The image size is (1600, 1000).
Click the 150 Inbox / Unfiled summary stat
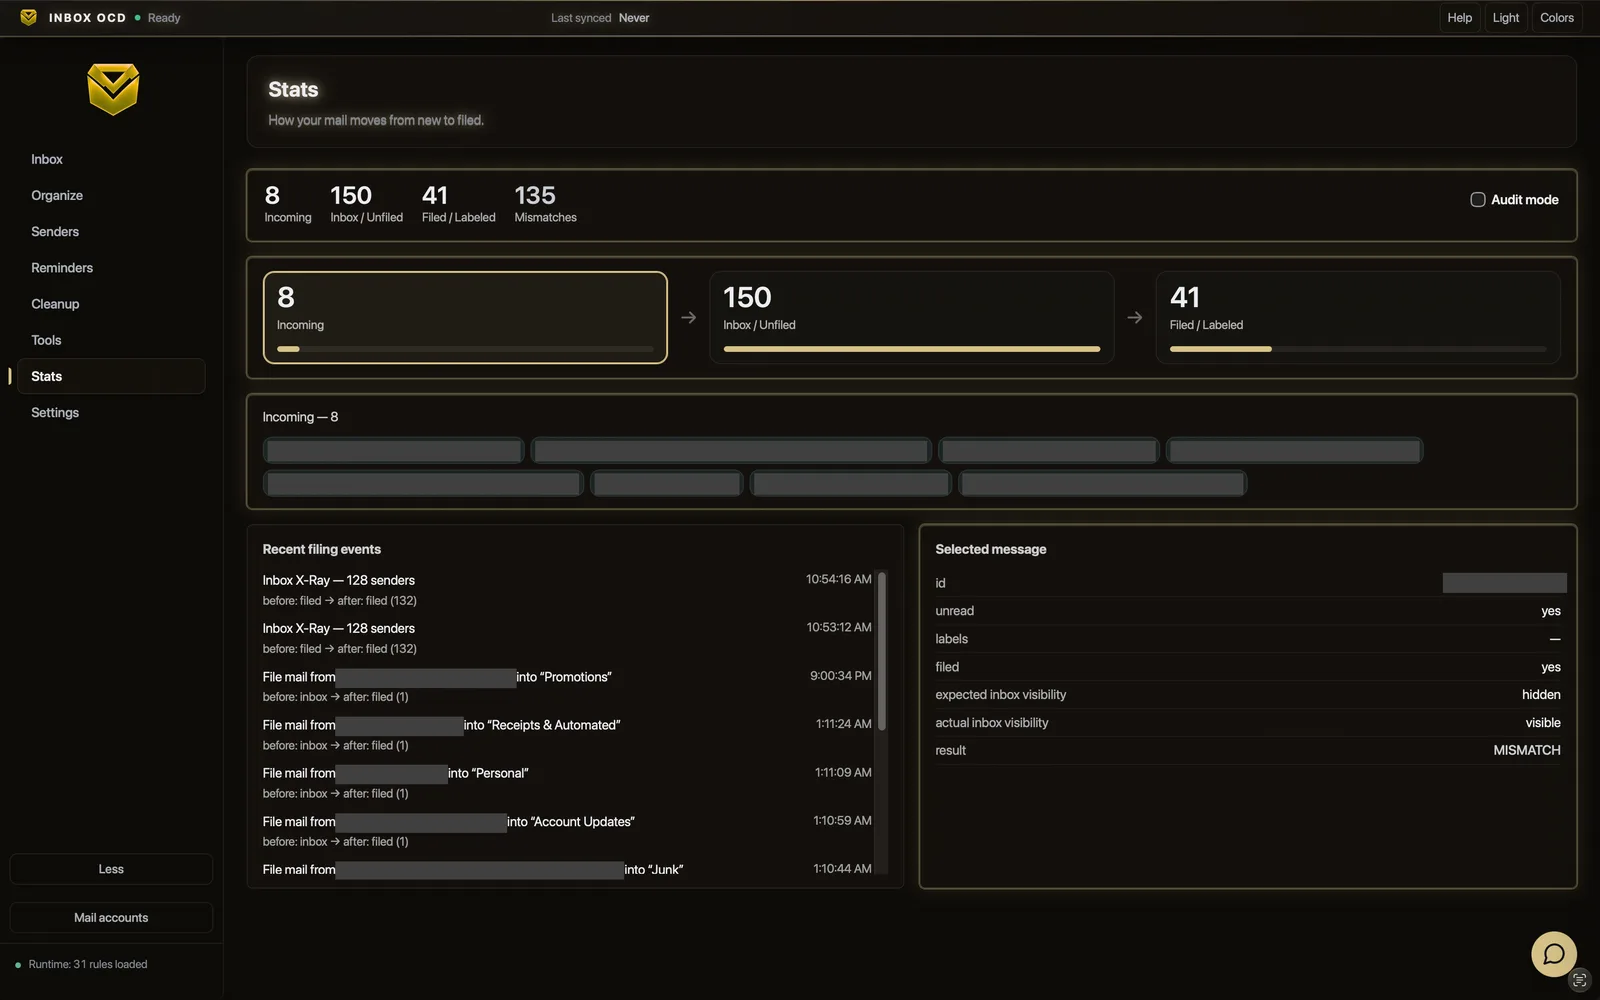tap(366, 203)
